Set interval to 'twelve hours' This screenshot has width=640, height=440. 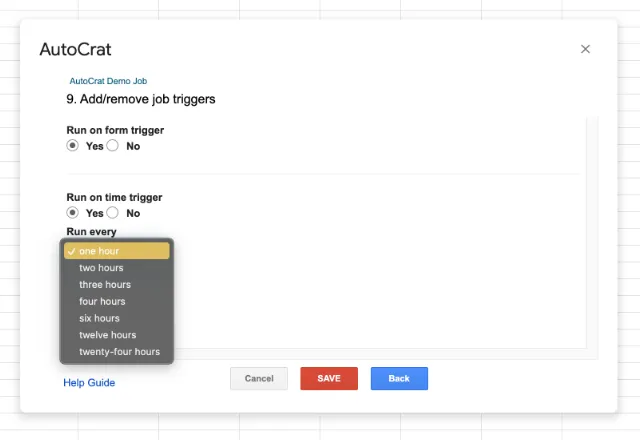pos(107,335)
